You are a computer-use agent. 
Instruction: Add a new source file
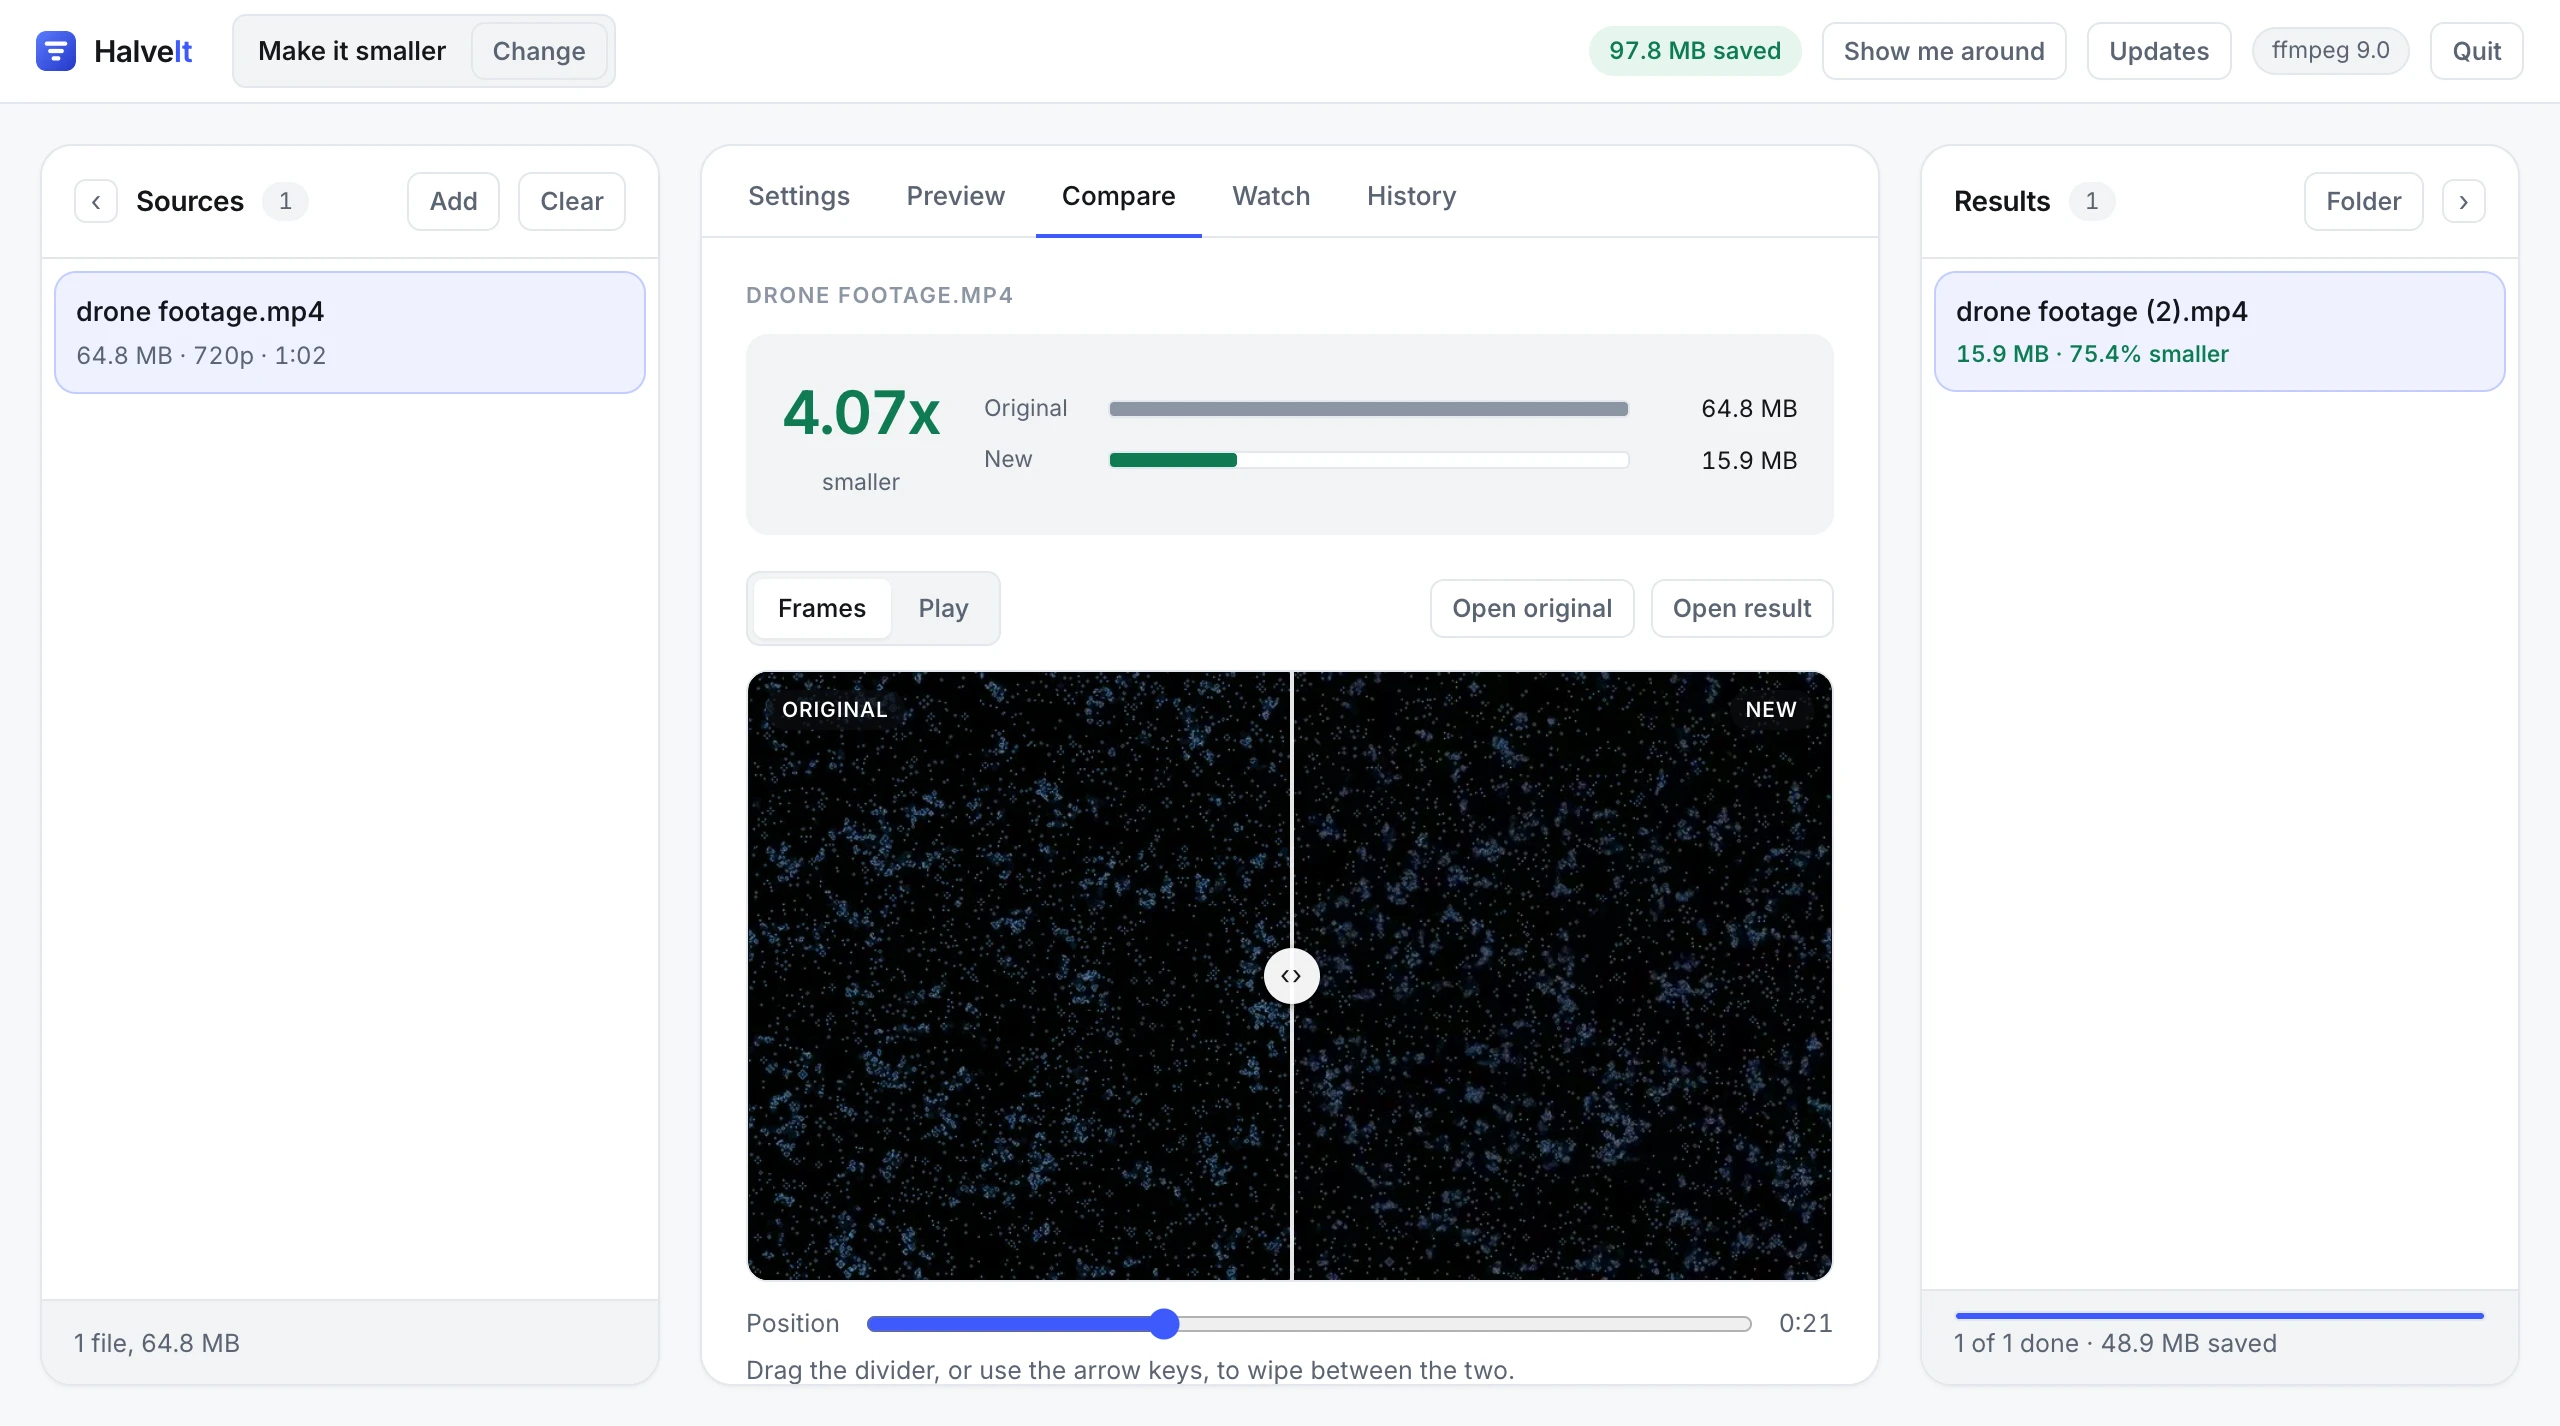click(453, 201)
